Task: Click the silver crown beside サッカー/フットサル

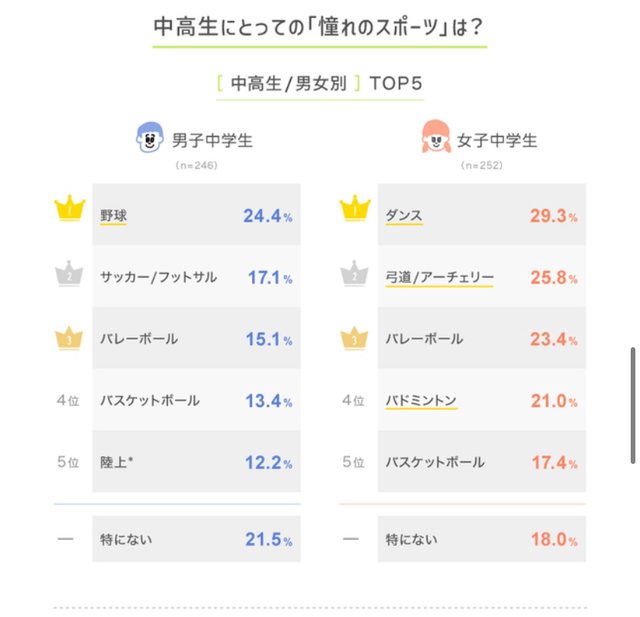Action: [x=69, y=276]
